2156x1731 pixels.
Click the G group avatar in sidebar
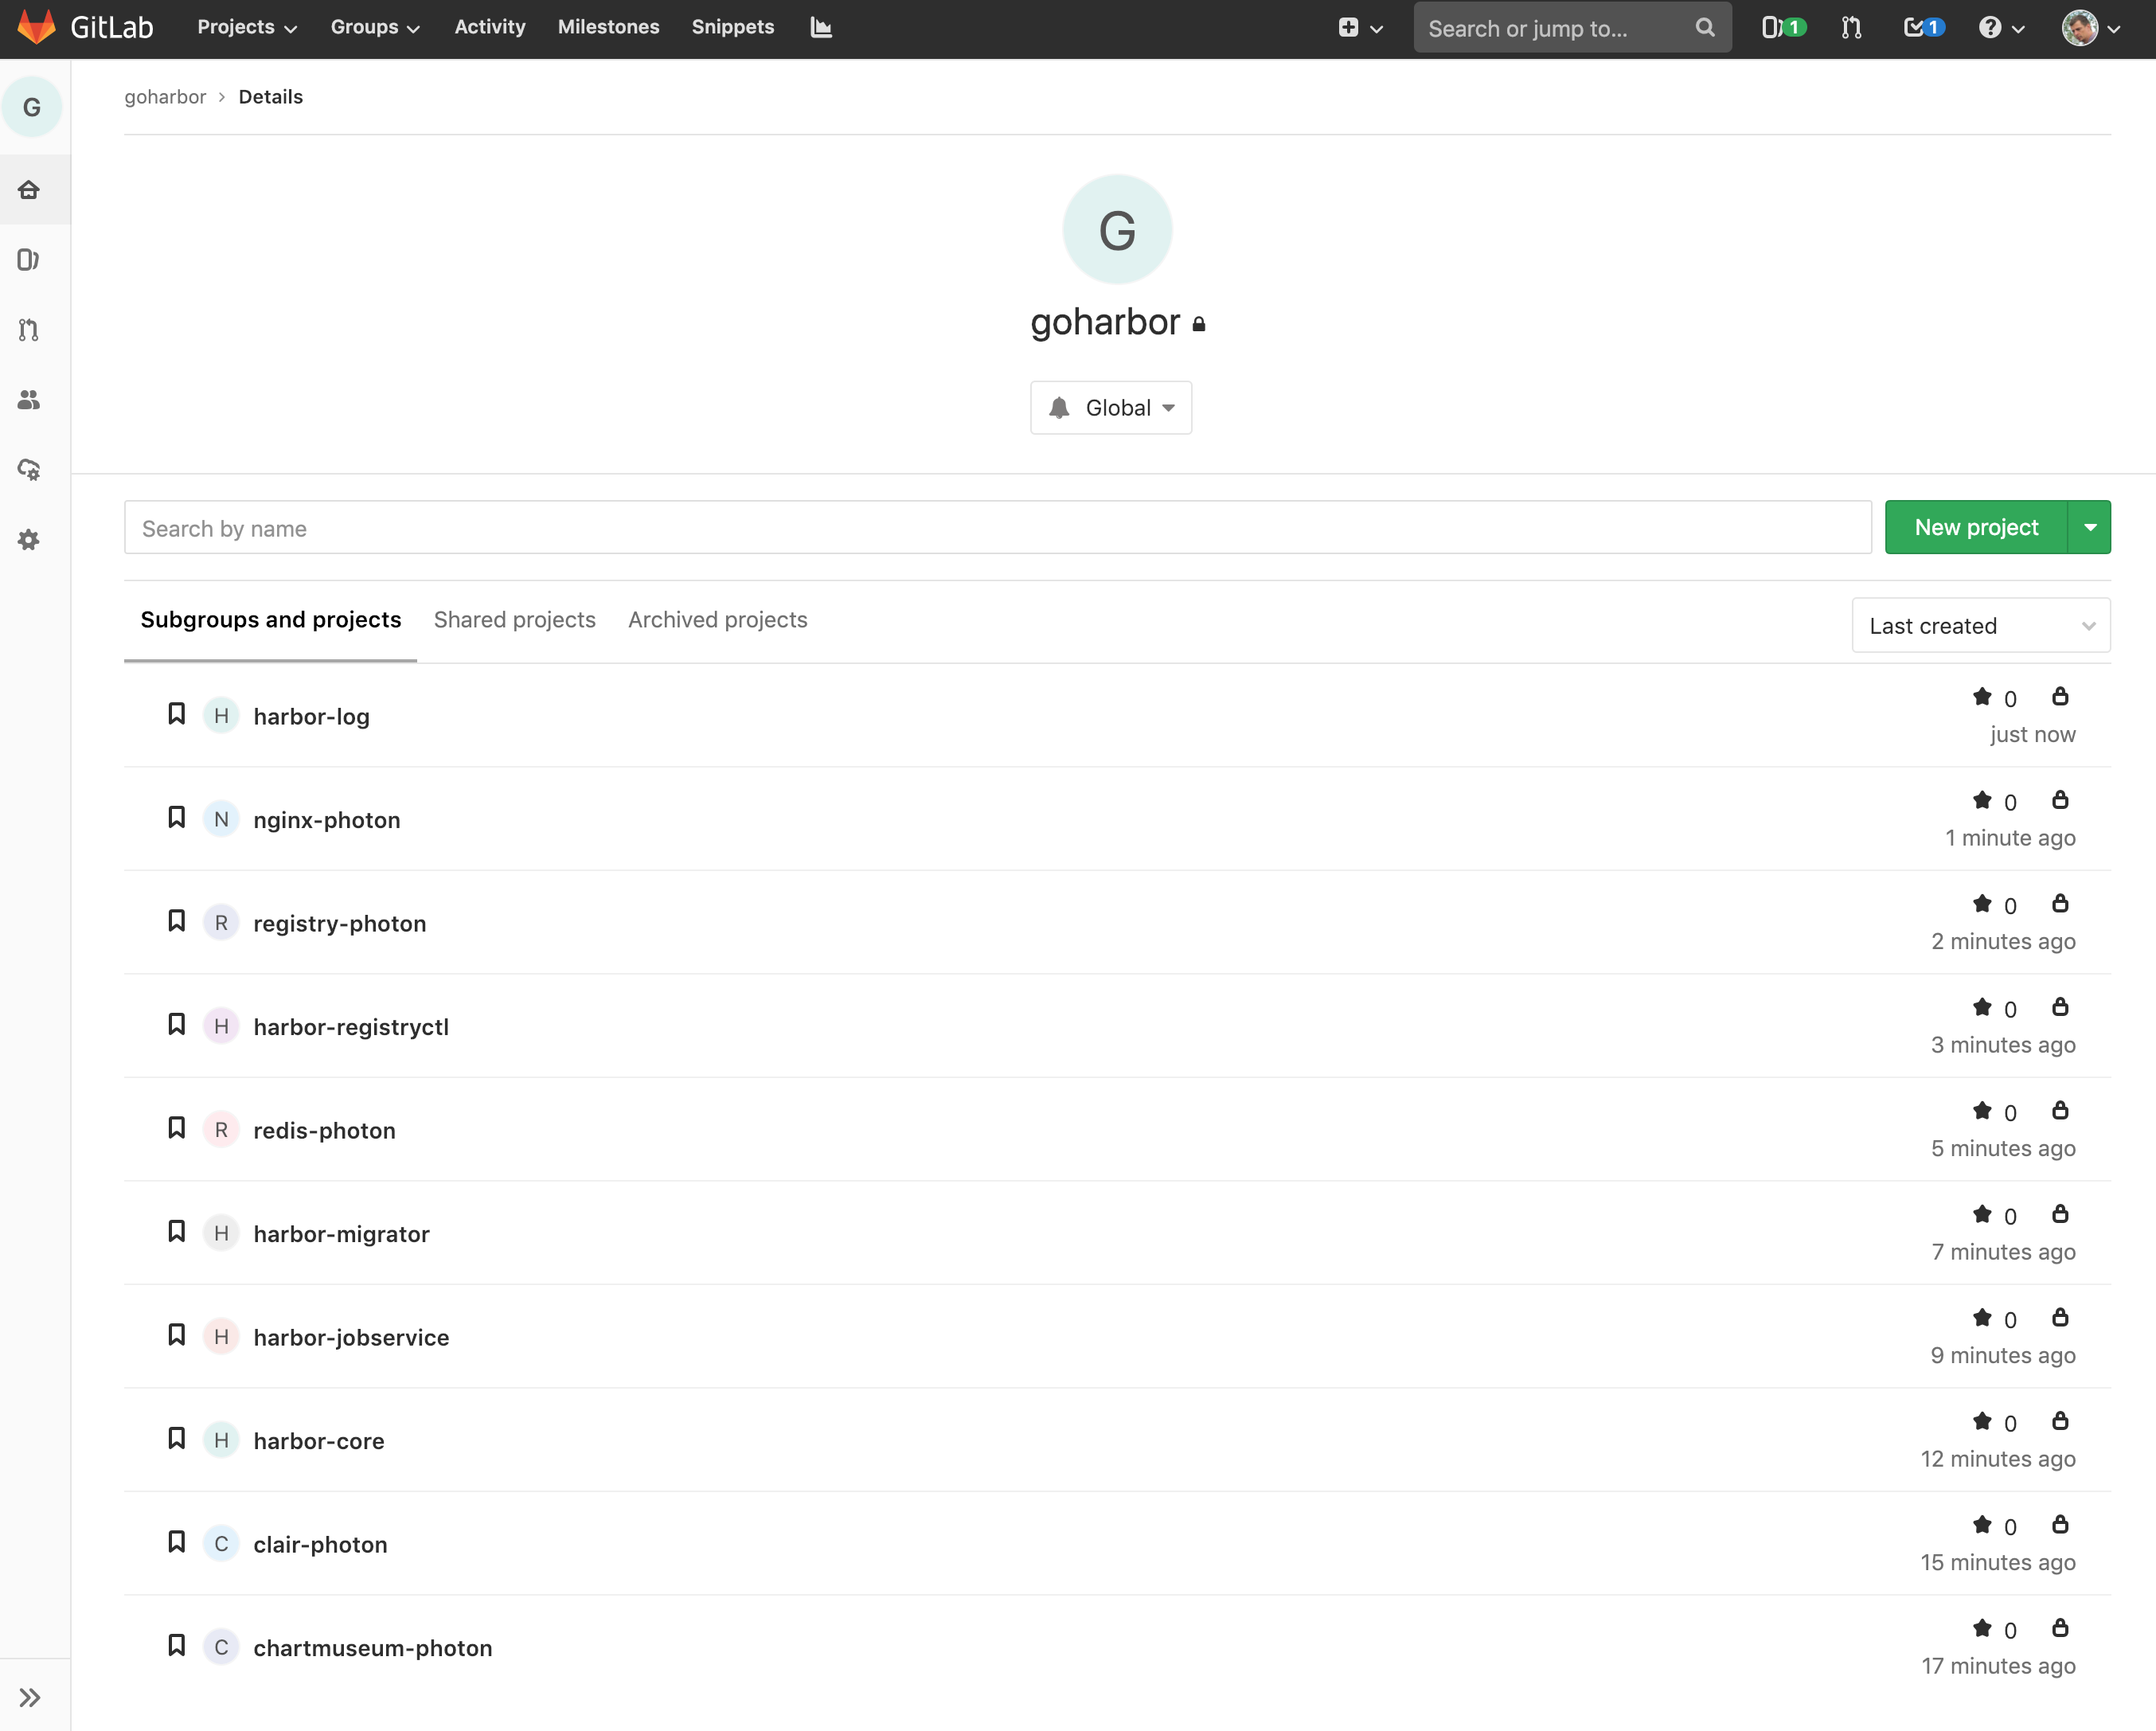click(32, 107)
